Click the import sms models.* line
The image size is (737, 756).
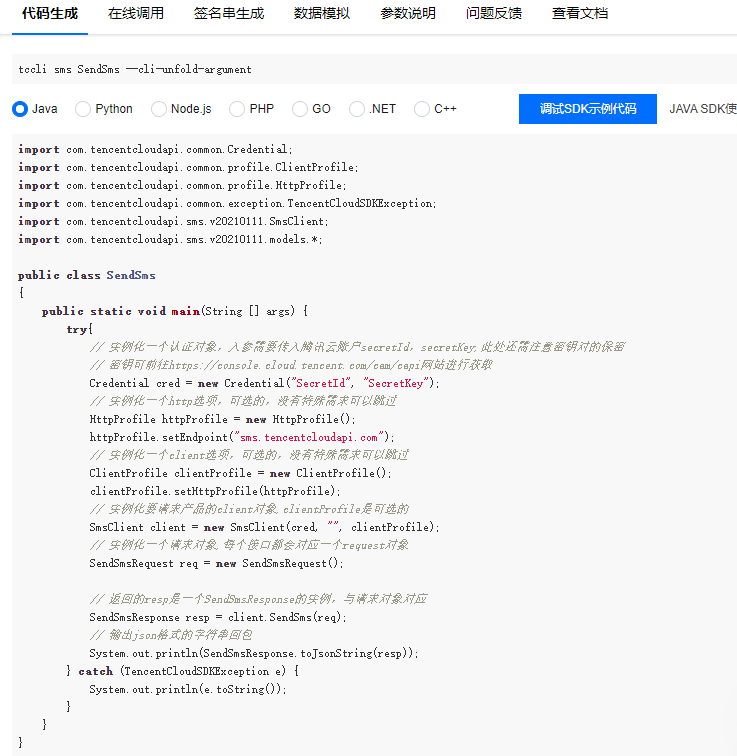(170, 239)
